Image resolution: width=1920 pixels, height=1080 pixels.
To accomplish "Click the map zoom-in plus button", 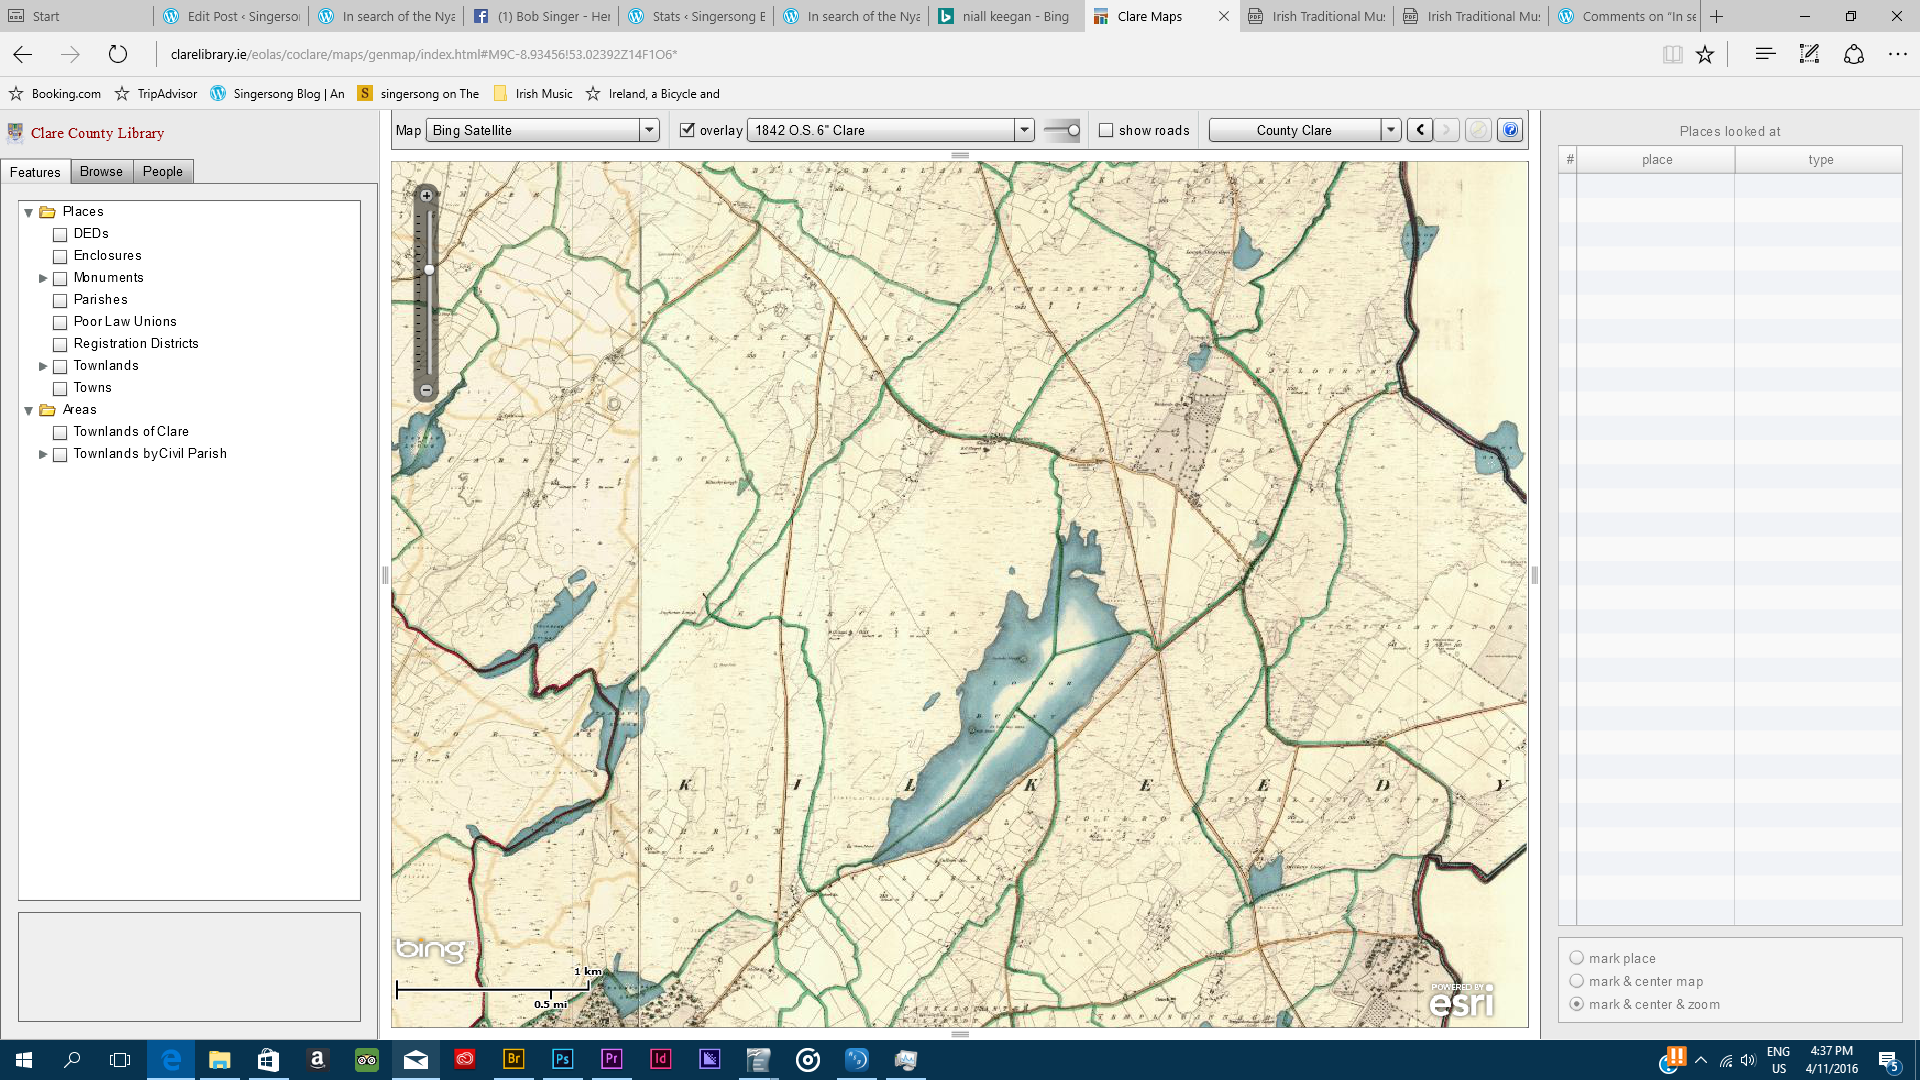I will tap(427, 196).
